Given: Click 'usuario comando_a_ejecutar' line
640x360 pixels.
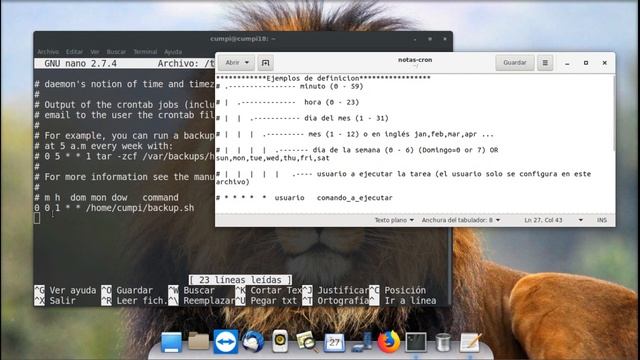Looking at the screenshot, I should tap(304, 198).
